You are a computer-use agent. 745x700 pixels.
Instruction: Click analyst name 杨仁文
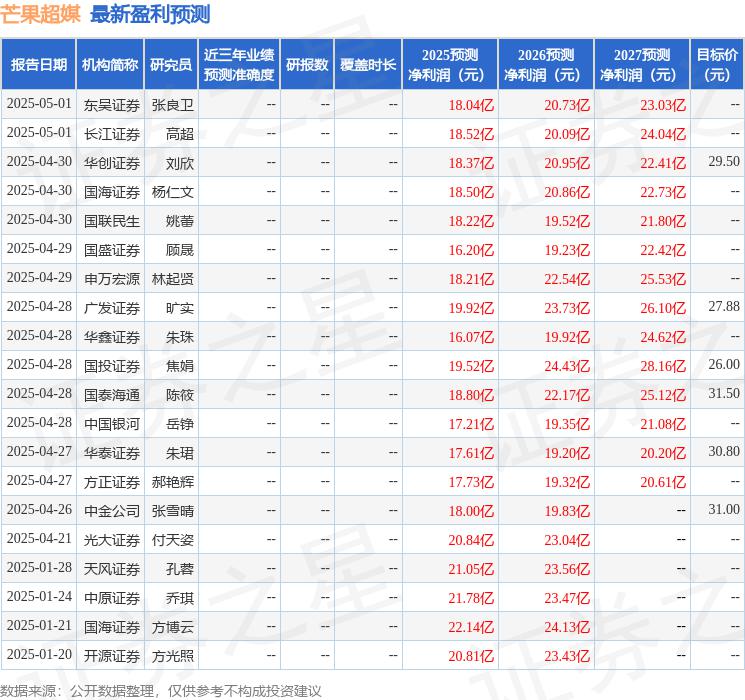point(172,192)
